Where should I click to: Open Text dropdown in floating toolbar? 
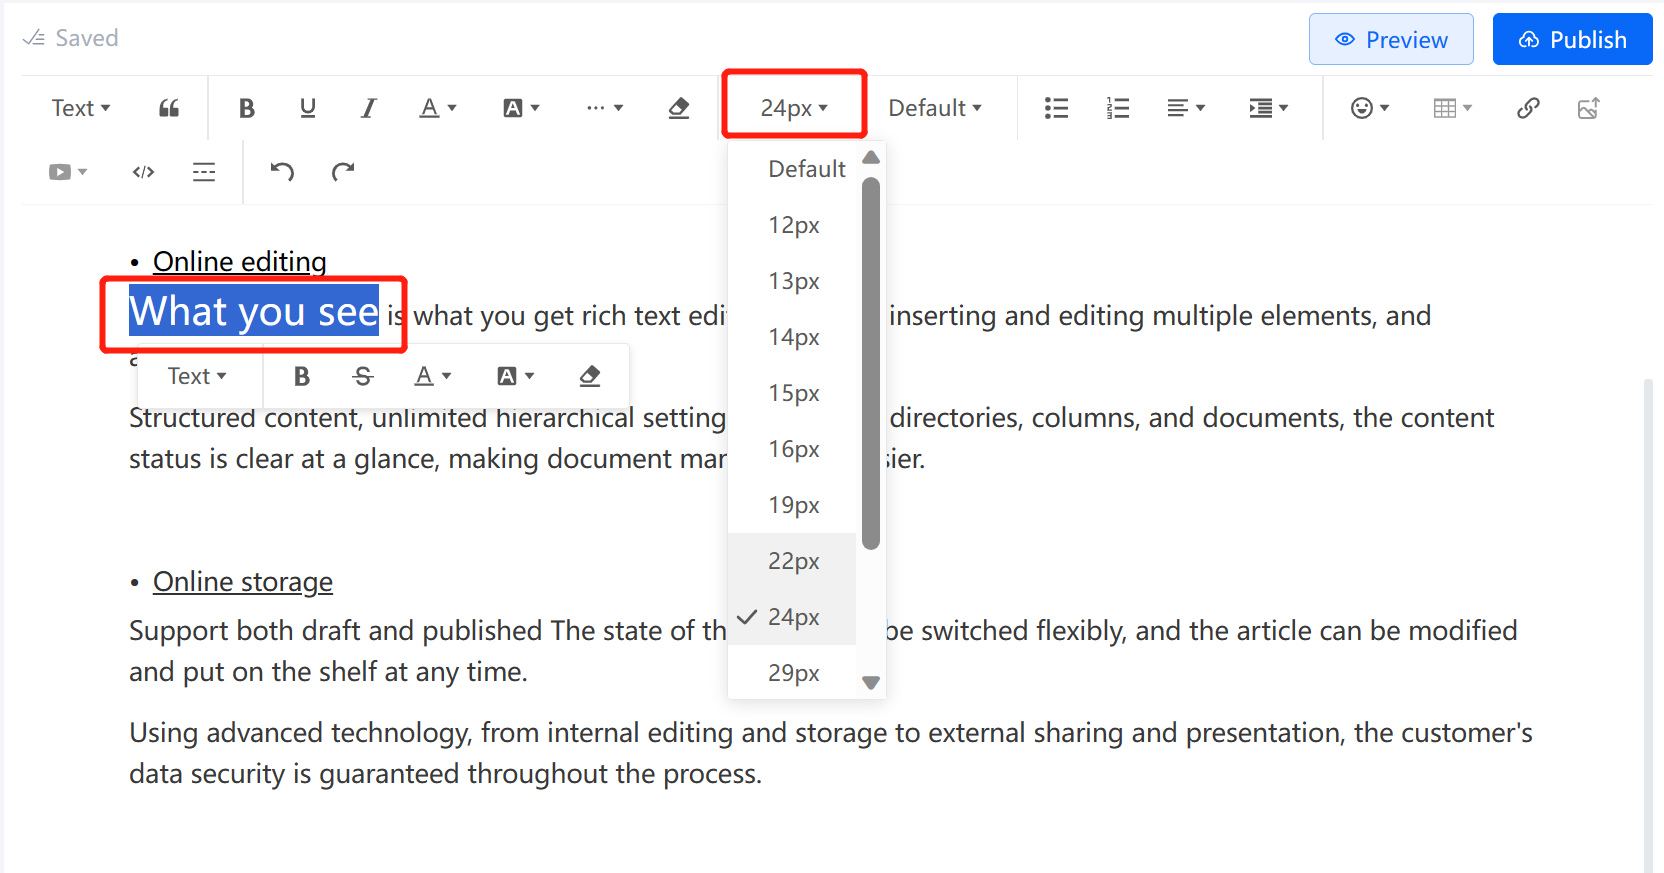click(197, 376)
